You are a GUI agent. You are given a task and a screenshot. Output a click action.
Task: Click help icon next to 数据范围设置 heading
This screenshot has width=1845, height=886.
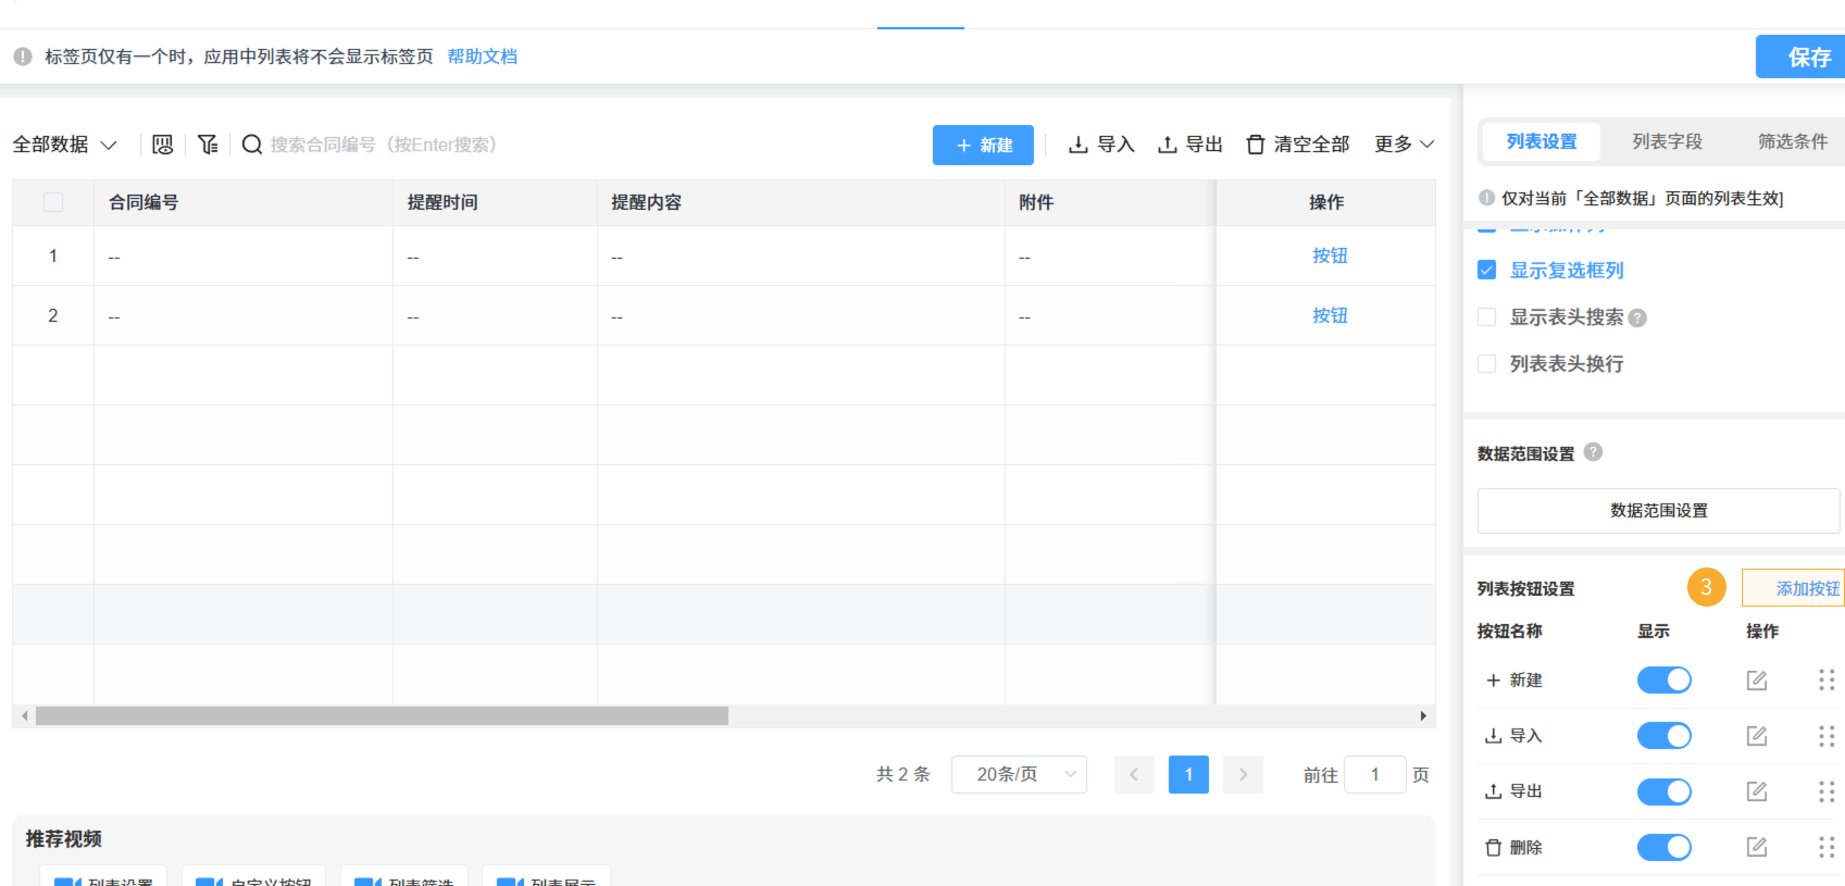(x=1593, y=452)
